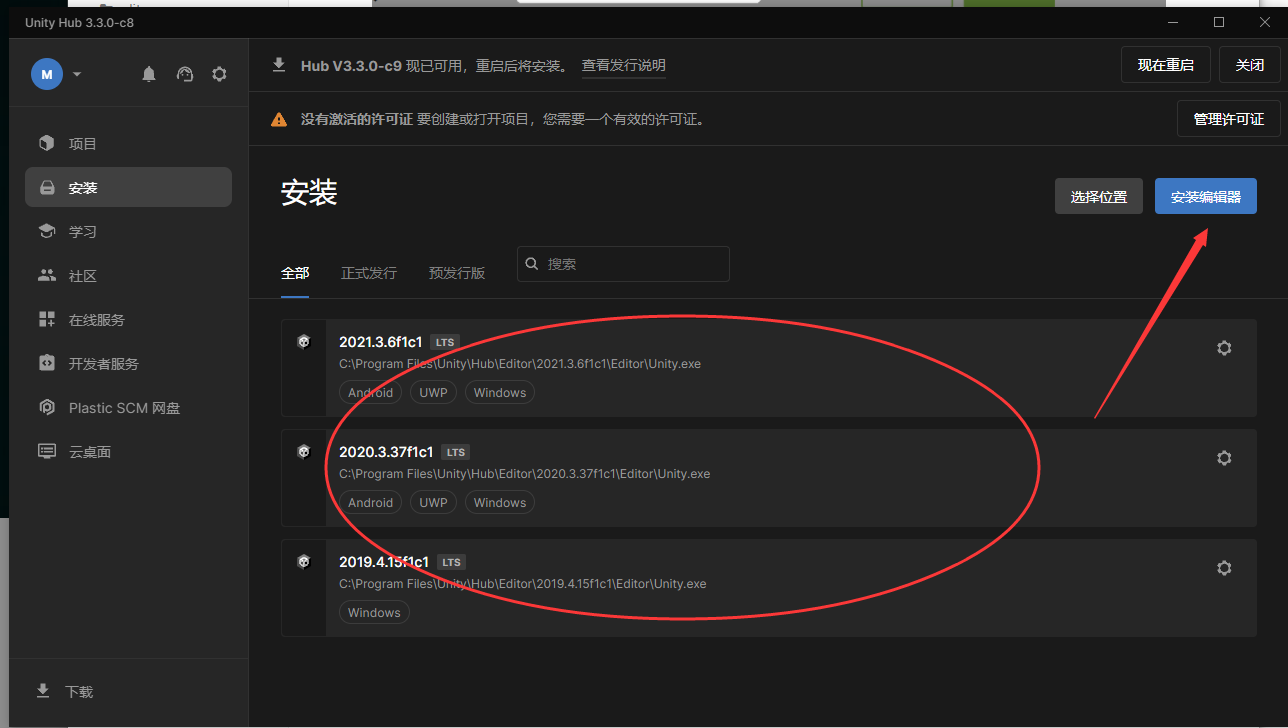Screen dimensions: 1288x728
Task: Open Plastic SCM 网盘 in the sidebar
Action: (x=128, y=407)
